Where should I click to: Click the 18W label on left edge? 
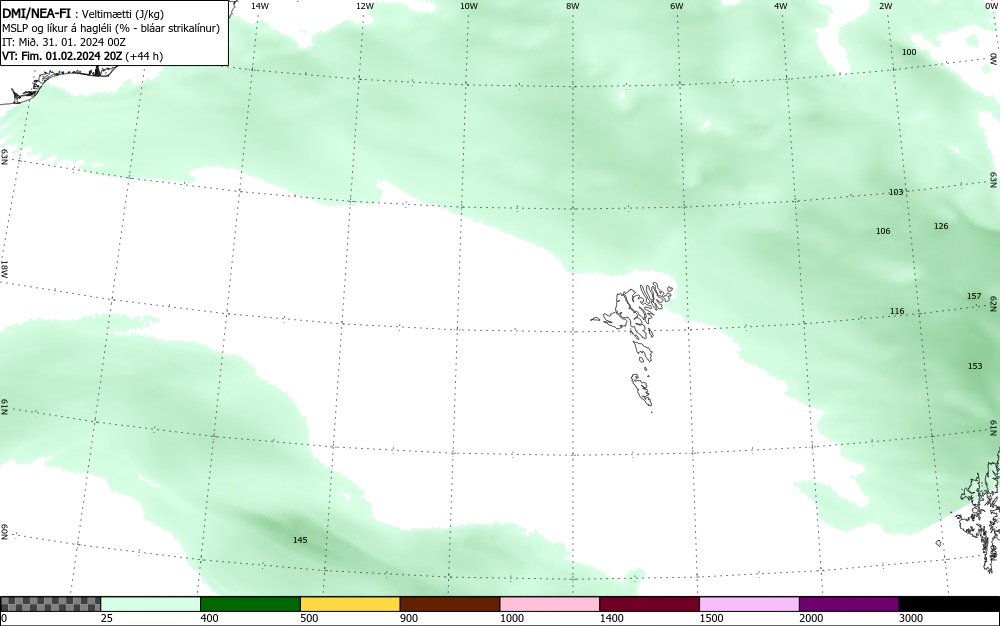4,268
